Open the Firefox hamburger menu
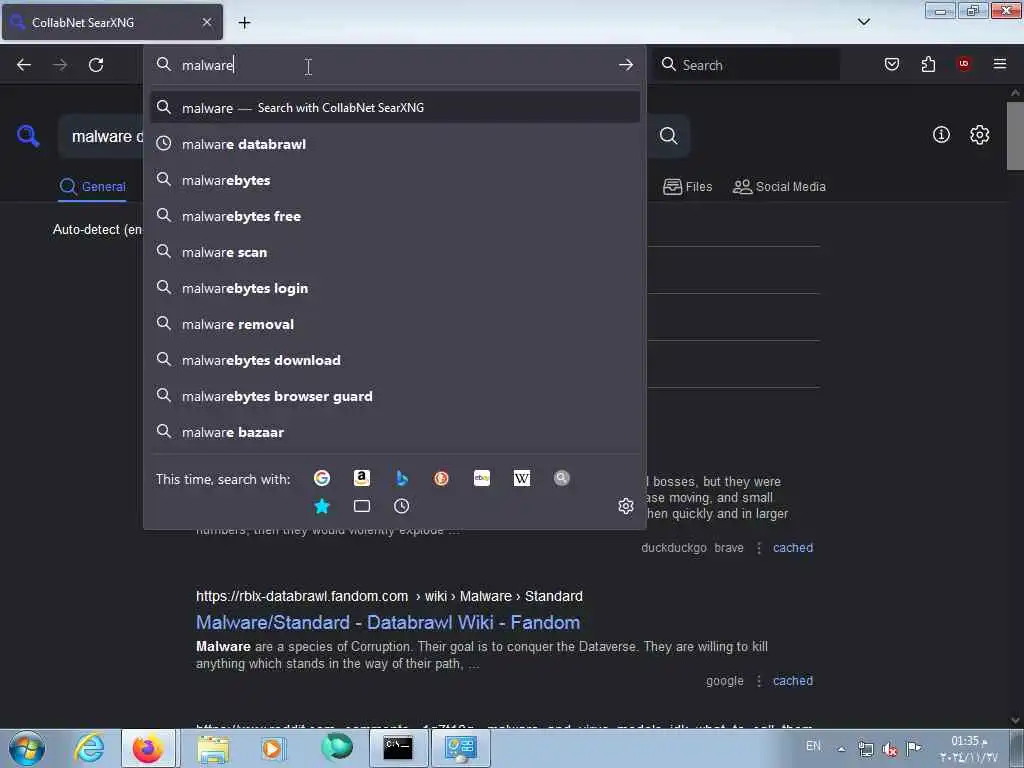 [1000, 64]
